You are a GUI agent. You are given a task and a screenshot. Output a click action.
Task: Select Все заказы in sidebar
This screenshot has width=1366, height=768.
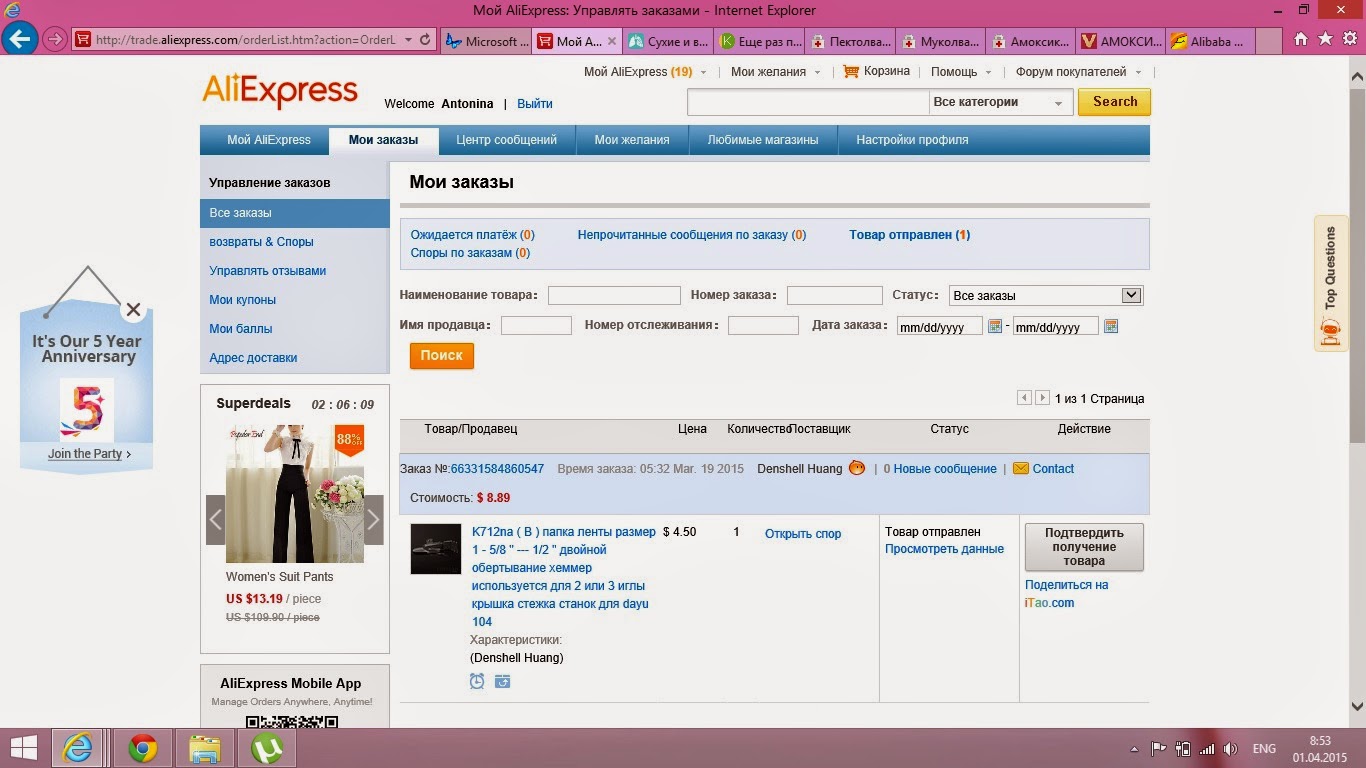(295, 213)
